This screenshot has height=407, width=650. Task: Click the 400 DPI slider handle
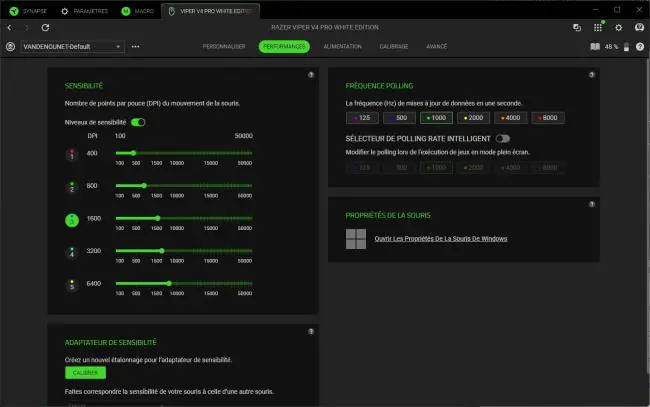point(133,153)
